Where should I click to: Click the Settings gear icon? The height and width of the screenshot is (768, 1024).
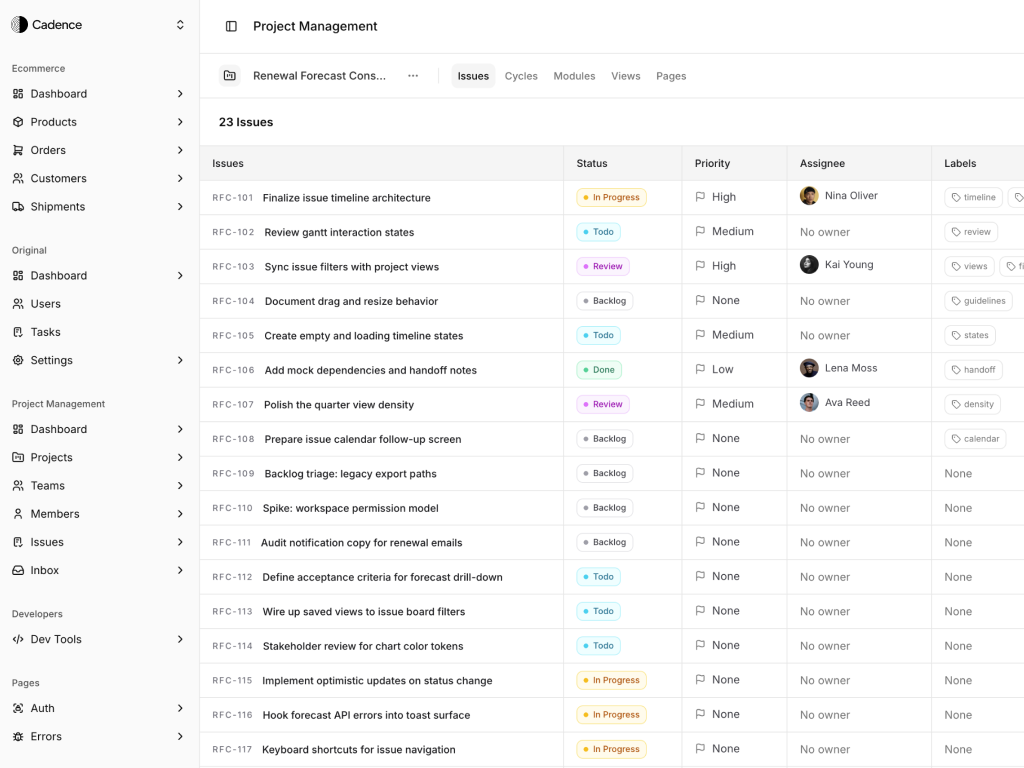(x=18, y=360)
